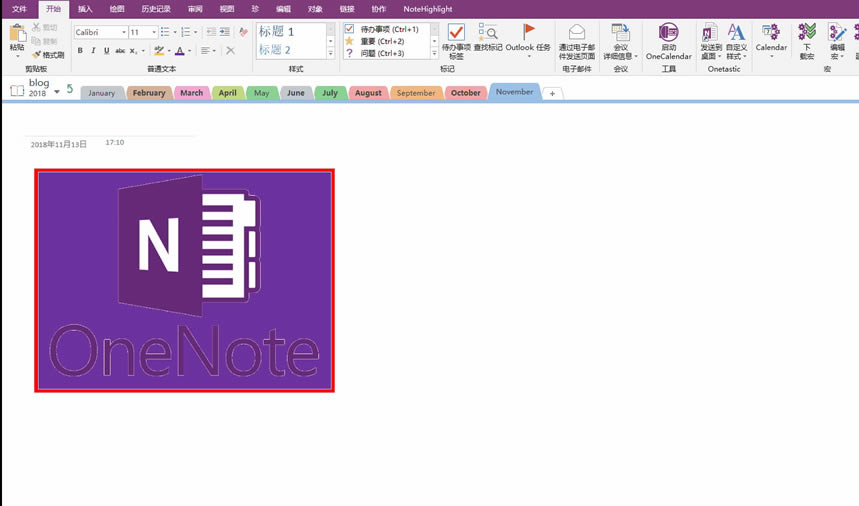Launch OneCalendar icon

point(668,32)
